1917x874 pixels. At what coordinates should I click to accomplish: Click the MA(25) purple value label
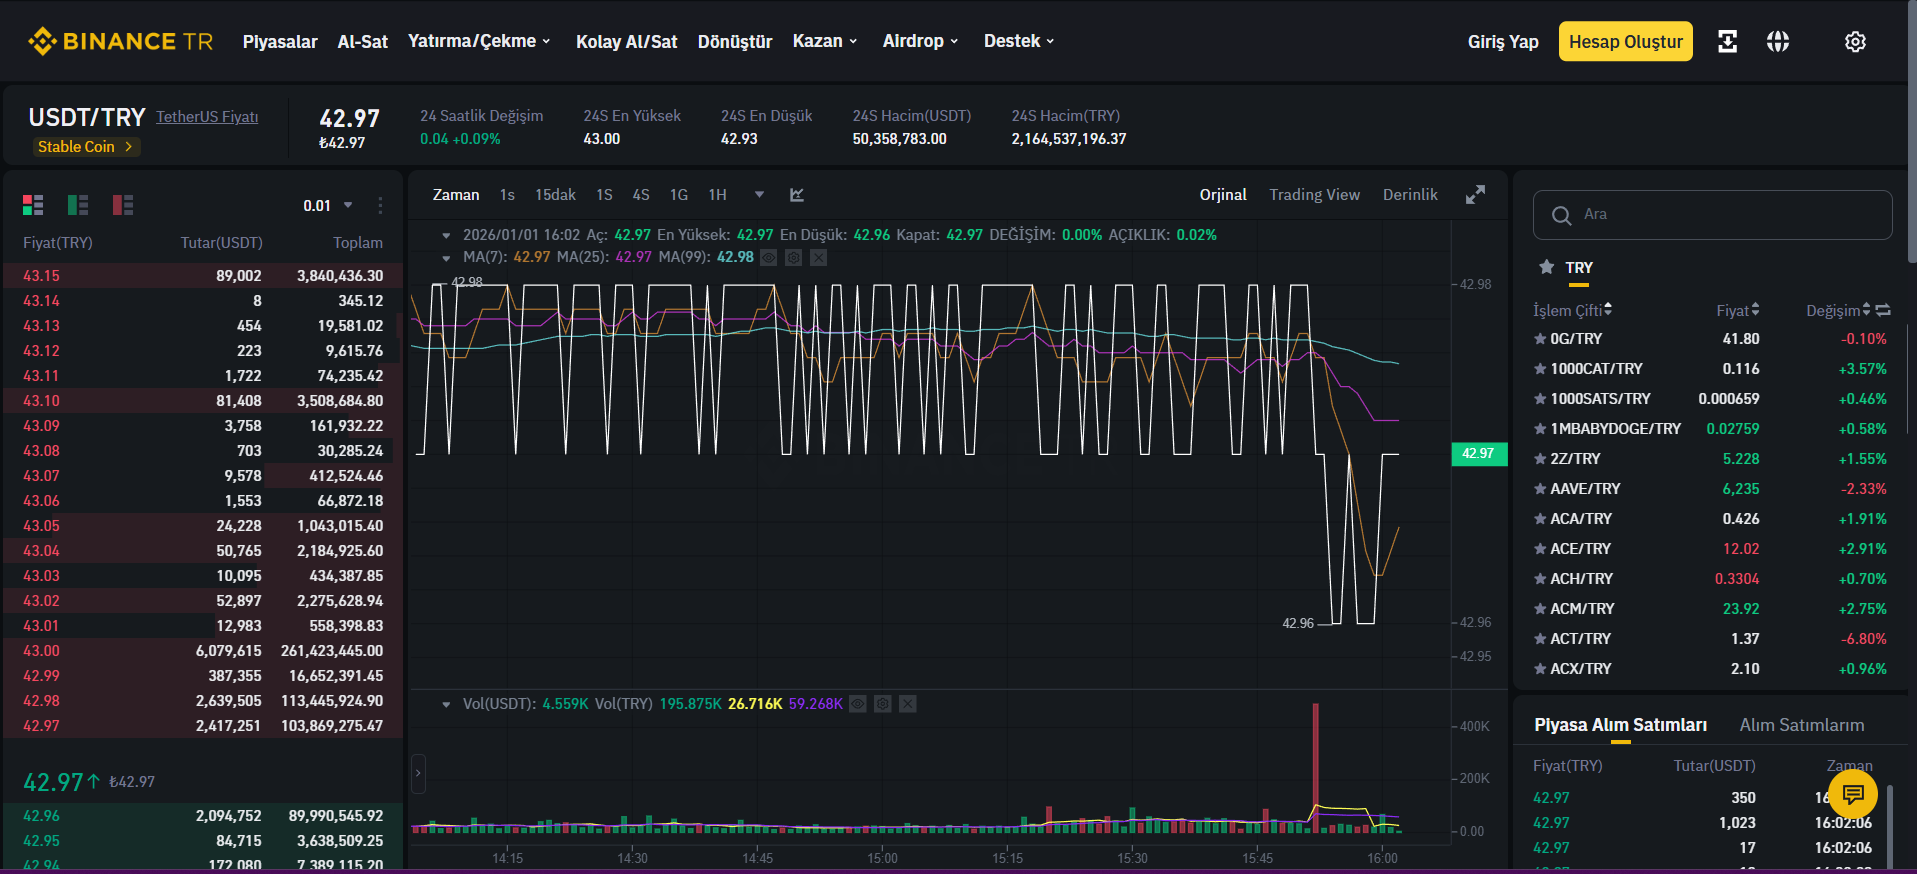633,257
